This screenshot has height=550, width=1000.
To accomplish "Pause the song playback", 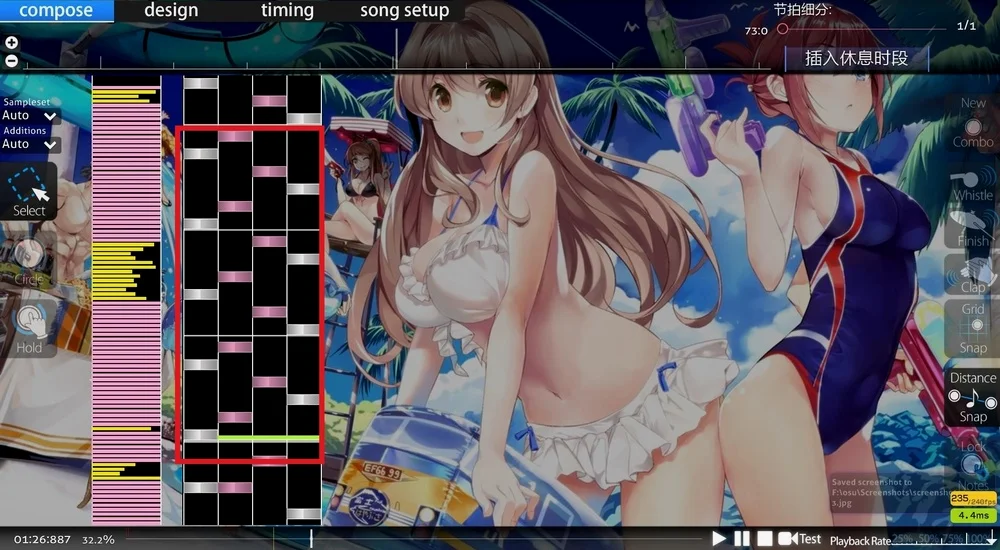I will coord(742,539).
